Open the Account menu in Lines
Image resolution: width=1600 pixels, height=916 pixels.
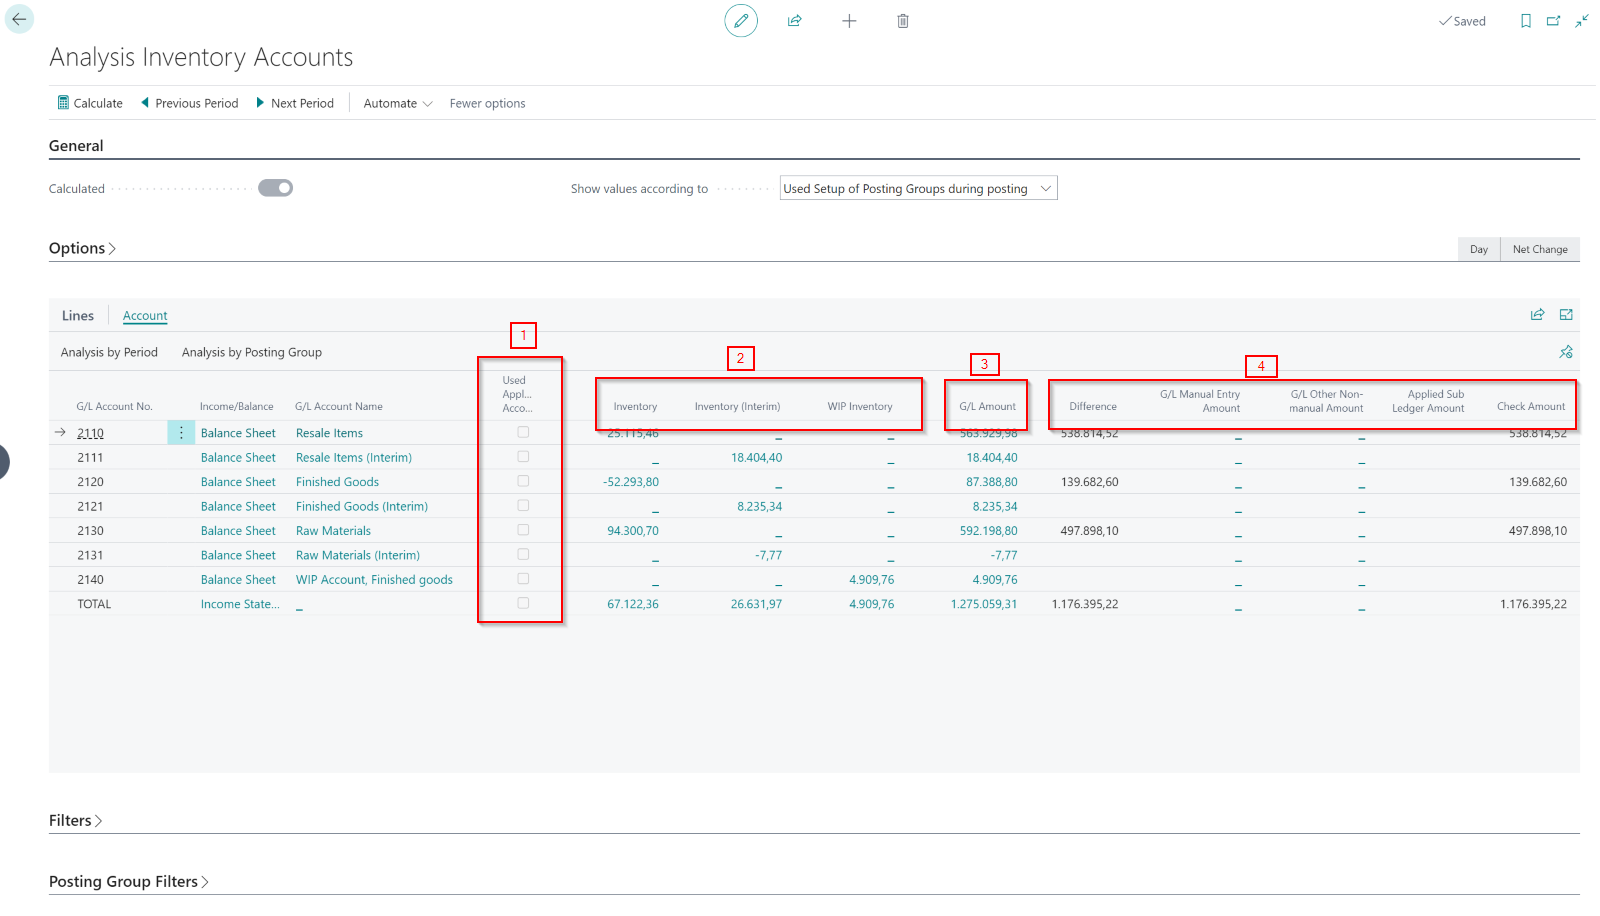pos(145,316)
